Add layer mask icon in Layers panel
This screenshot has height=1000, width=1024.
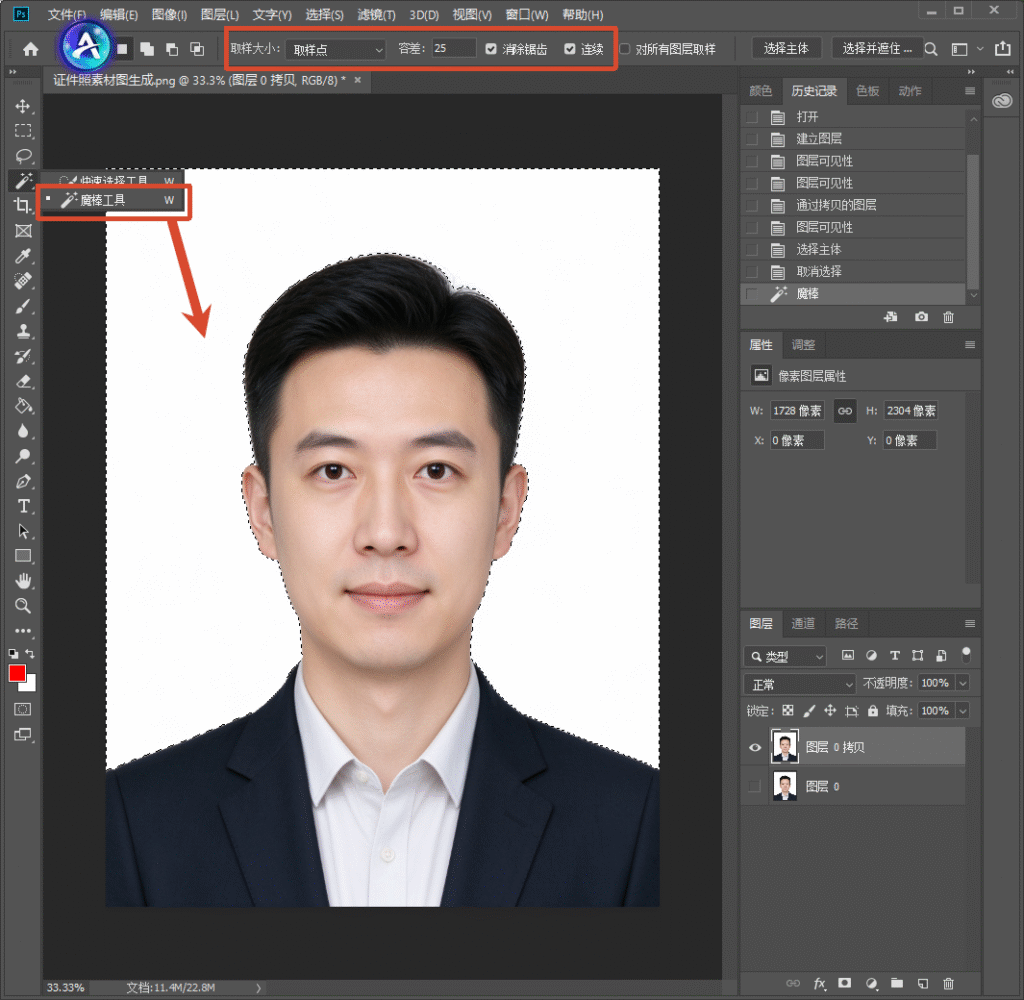click(844, 983)
